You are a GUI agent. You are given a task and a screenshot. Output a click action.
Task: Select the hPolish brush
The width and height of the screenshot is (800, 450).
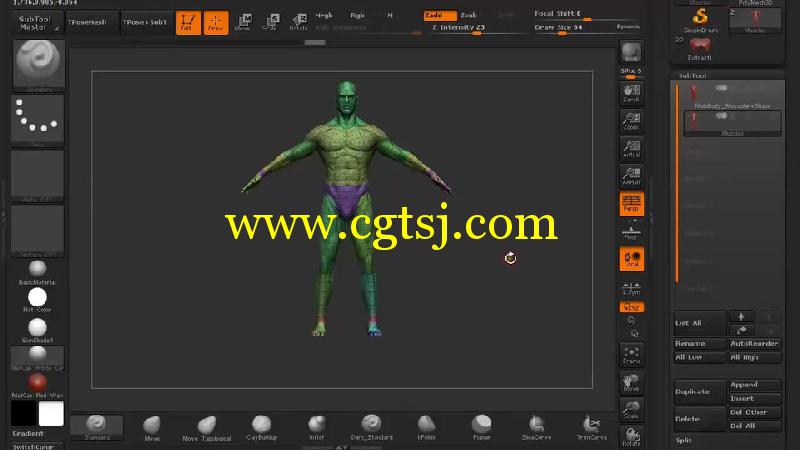(426, 428)
